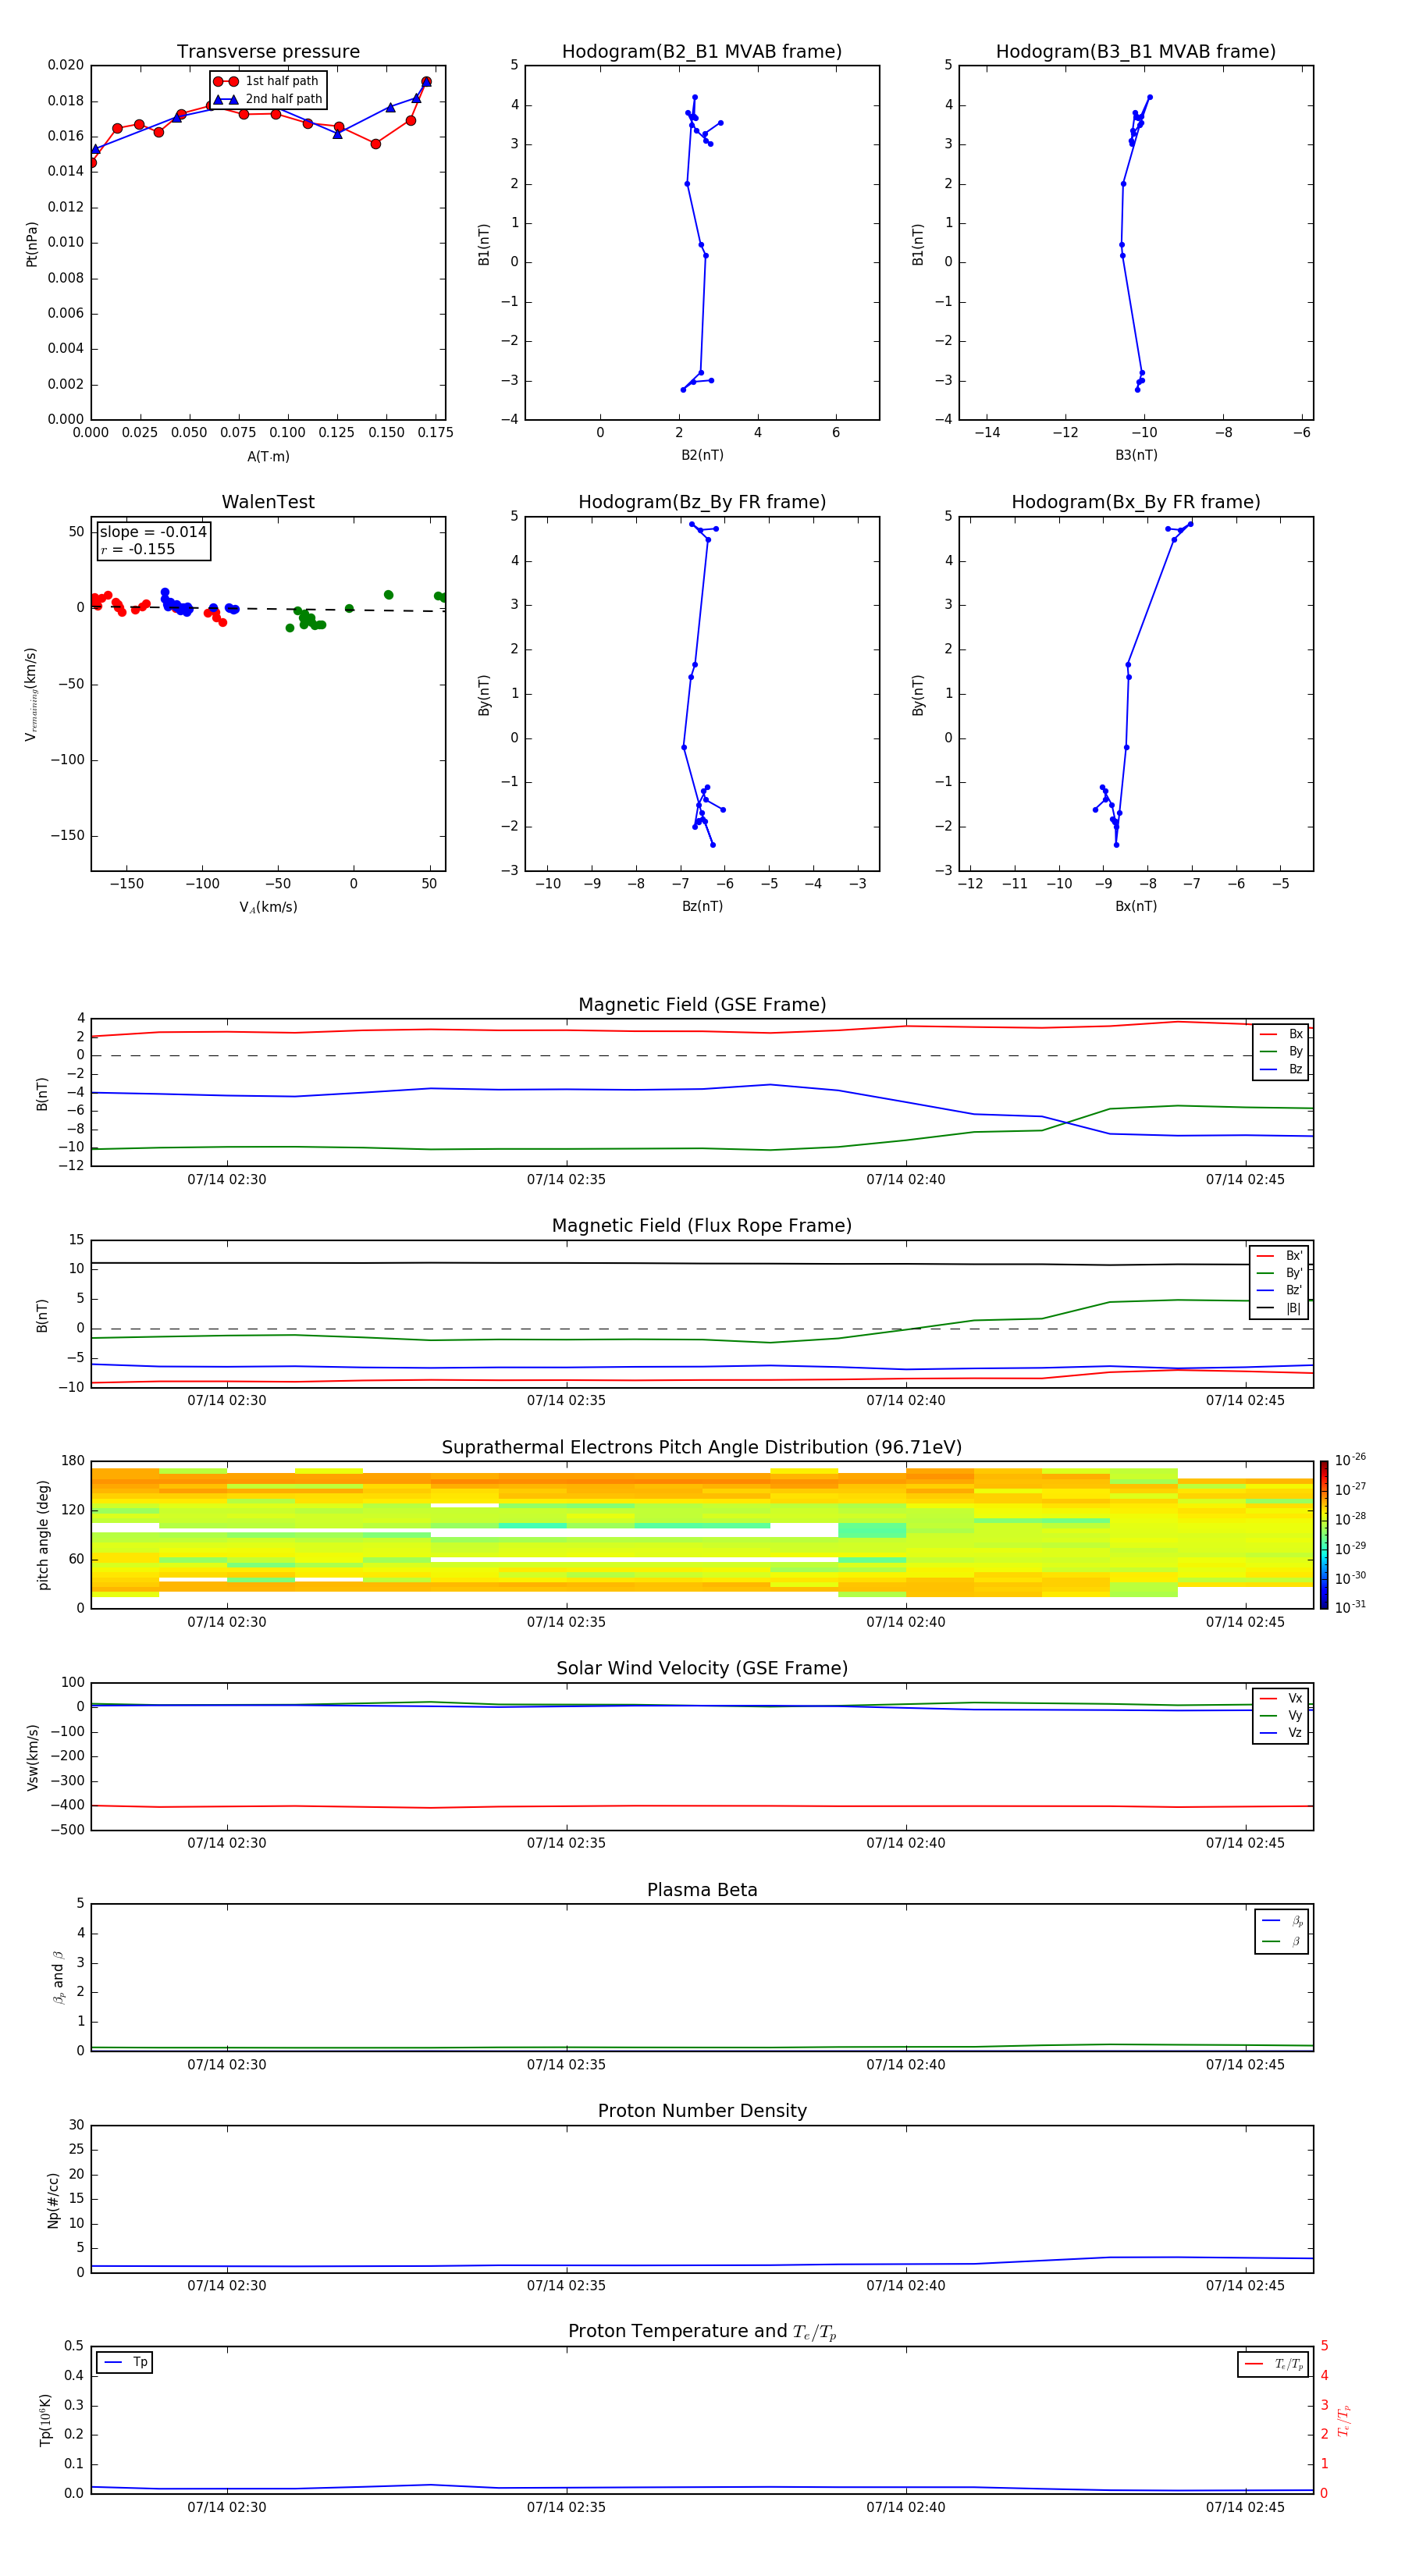Click the "Magnetic Field (GSE Frame)" title
This screenshot has width=1405, height=2576.
702,1005
